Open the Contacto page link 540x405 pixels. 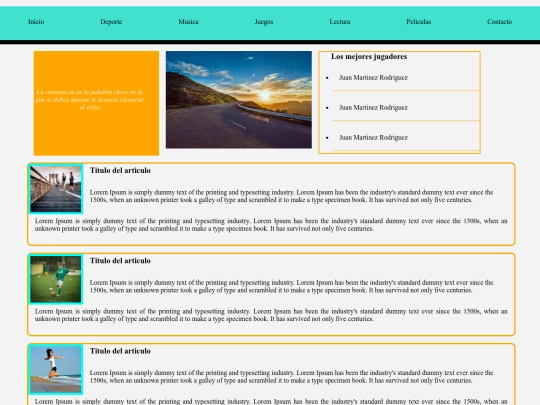499,22
